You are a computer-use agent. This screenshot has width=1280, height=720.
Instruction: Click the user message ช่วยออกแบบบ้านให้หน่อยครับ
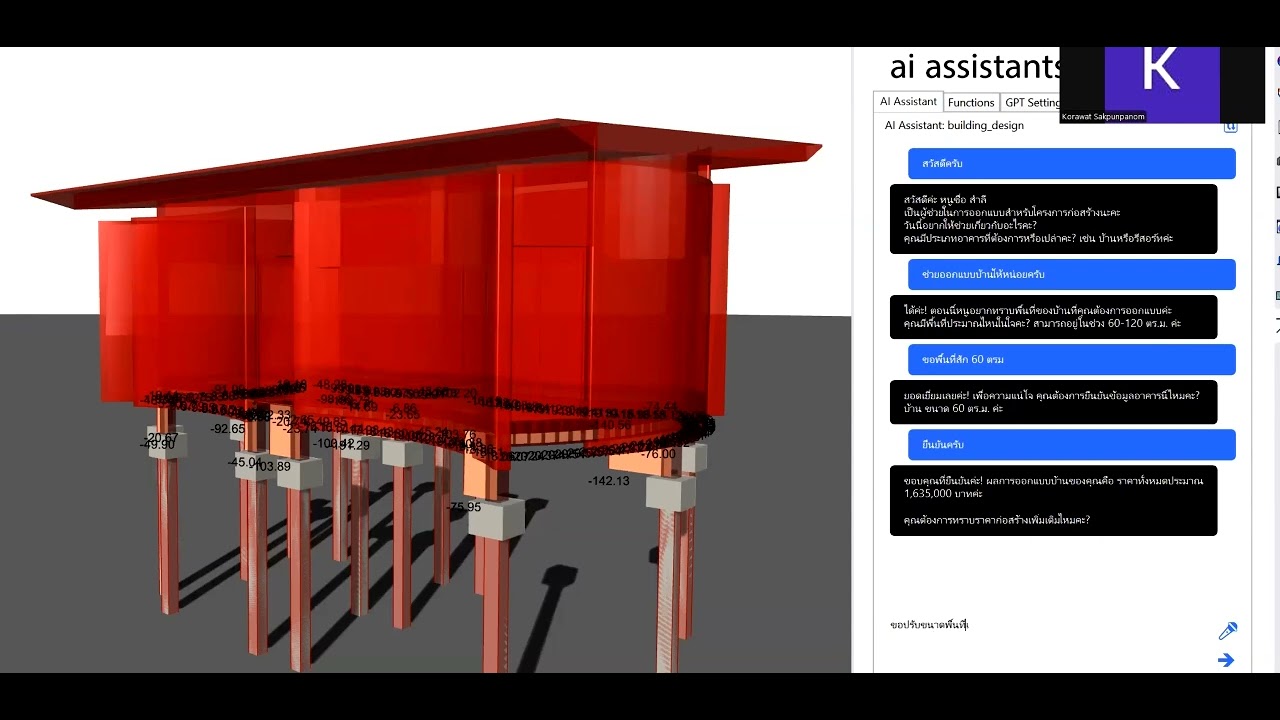click(1072, 274)
